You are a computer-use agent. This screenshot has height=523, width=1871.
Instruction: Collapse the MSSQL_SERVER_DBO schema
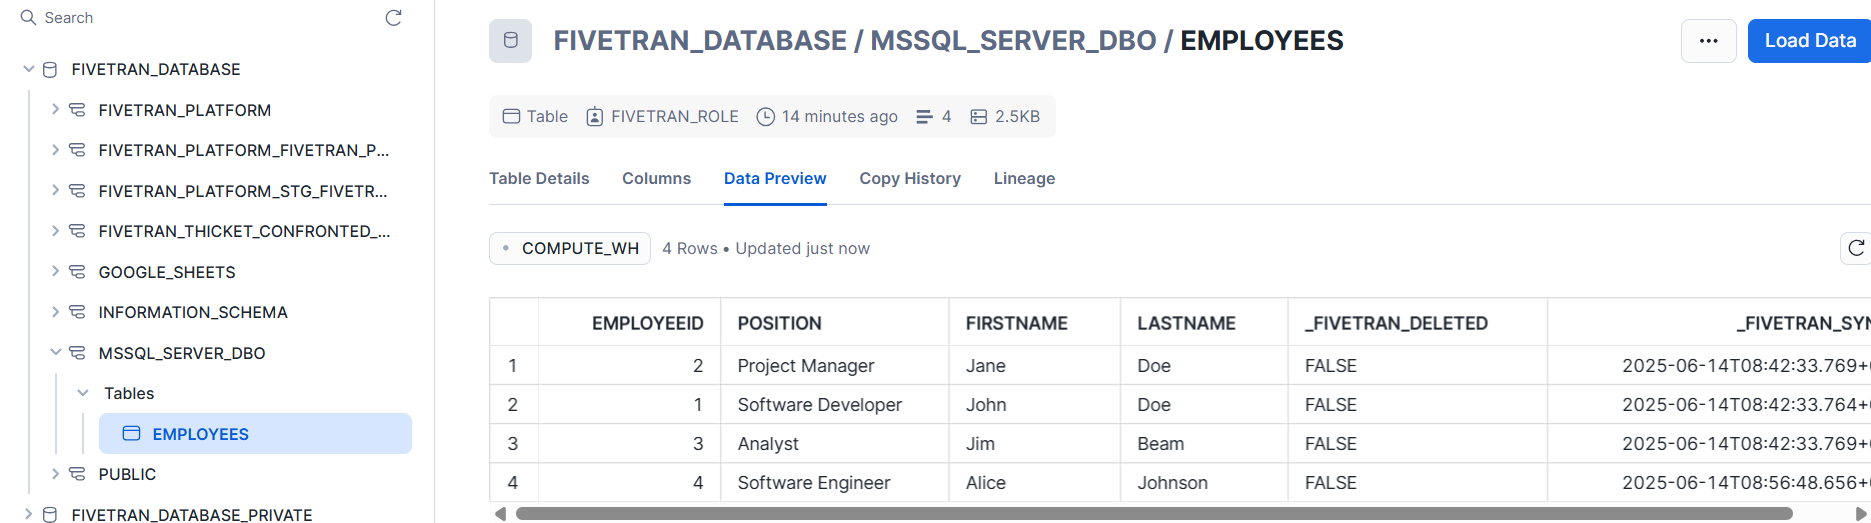coord(56,353)
